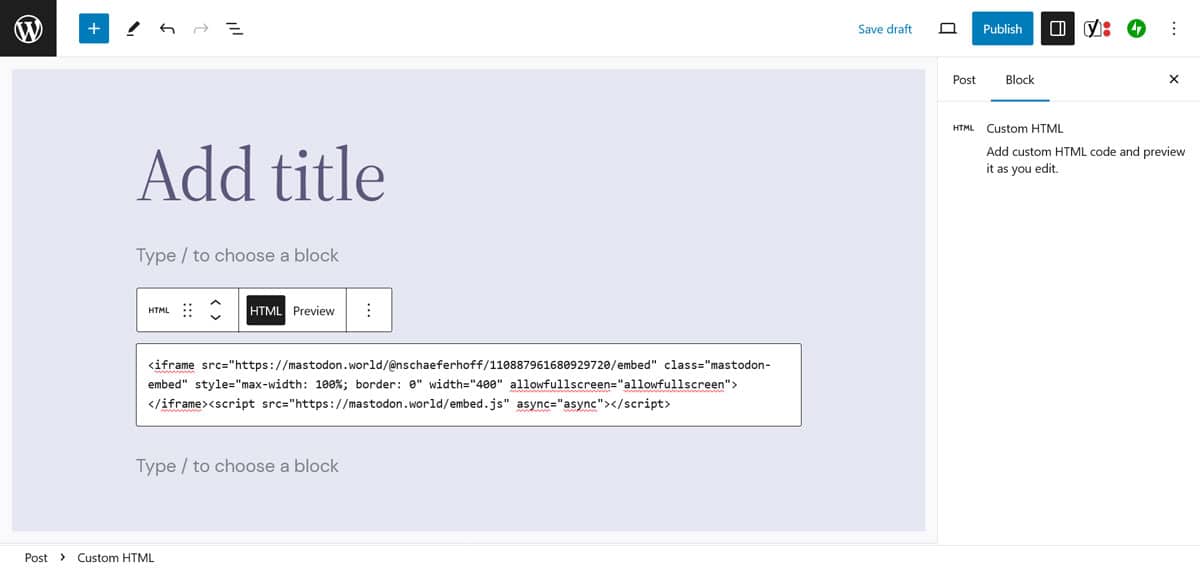This screenshot has width=1200, height=568.
Task: Click the Publish button
Action: pyautogui.click(x=1002, y=29)
